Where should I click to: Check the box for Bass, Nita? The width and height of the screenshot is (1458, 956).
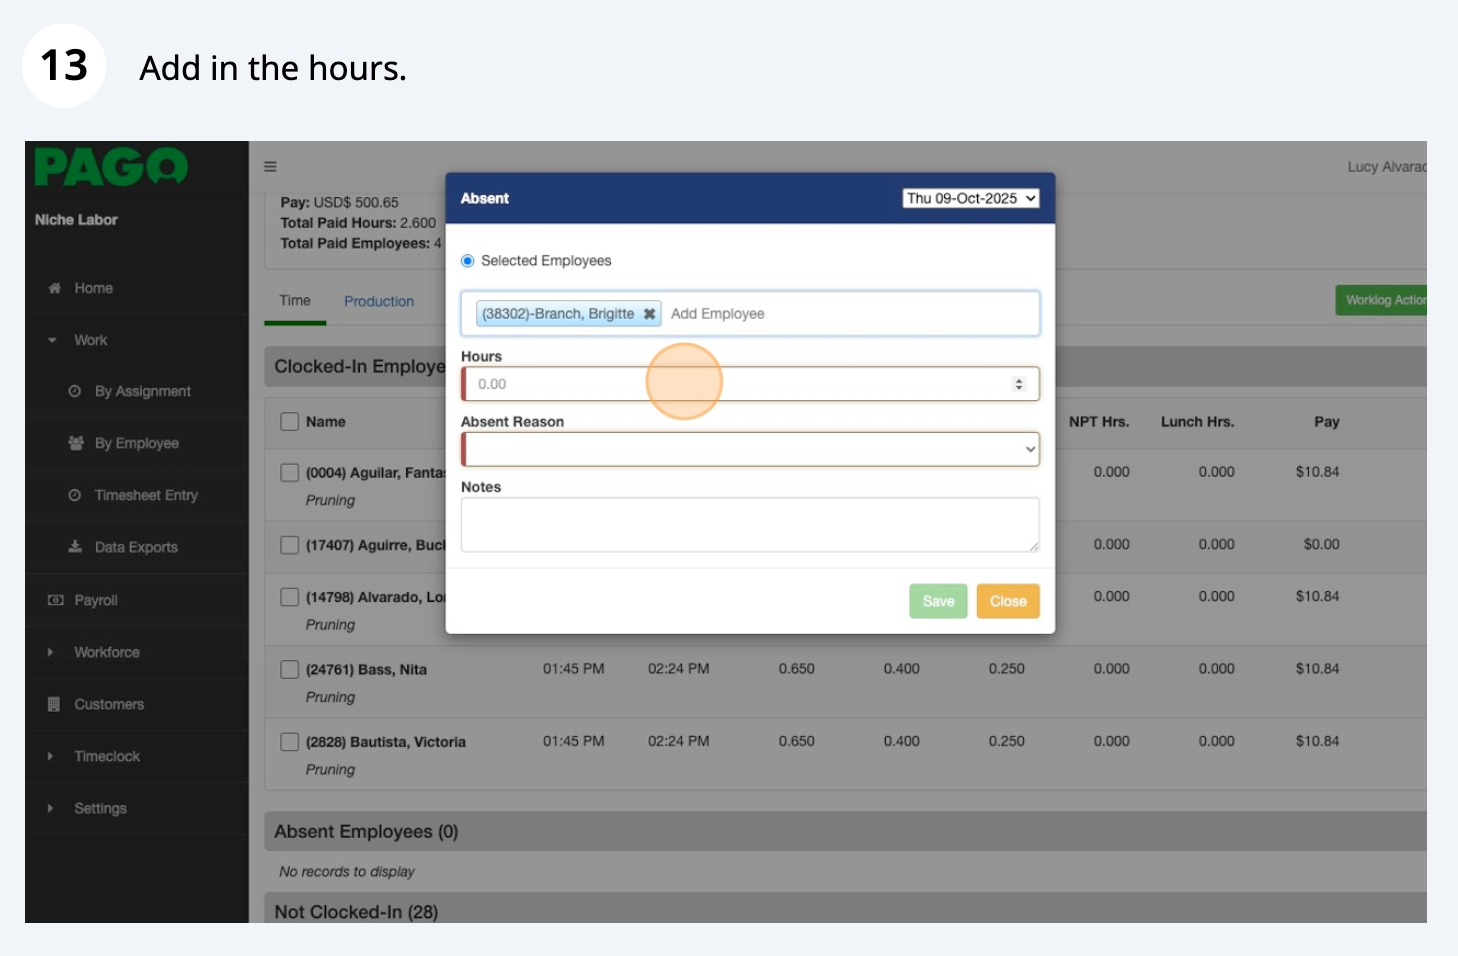point(290,669)
